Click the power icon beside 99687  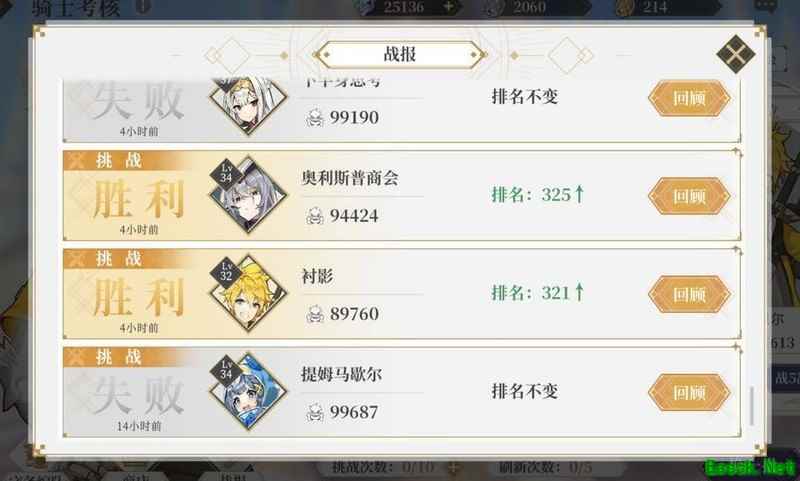(315, 412)
